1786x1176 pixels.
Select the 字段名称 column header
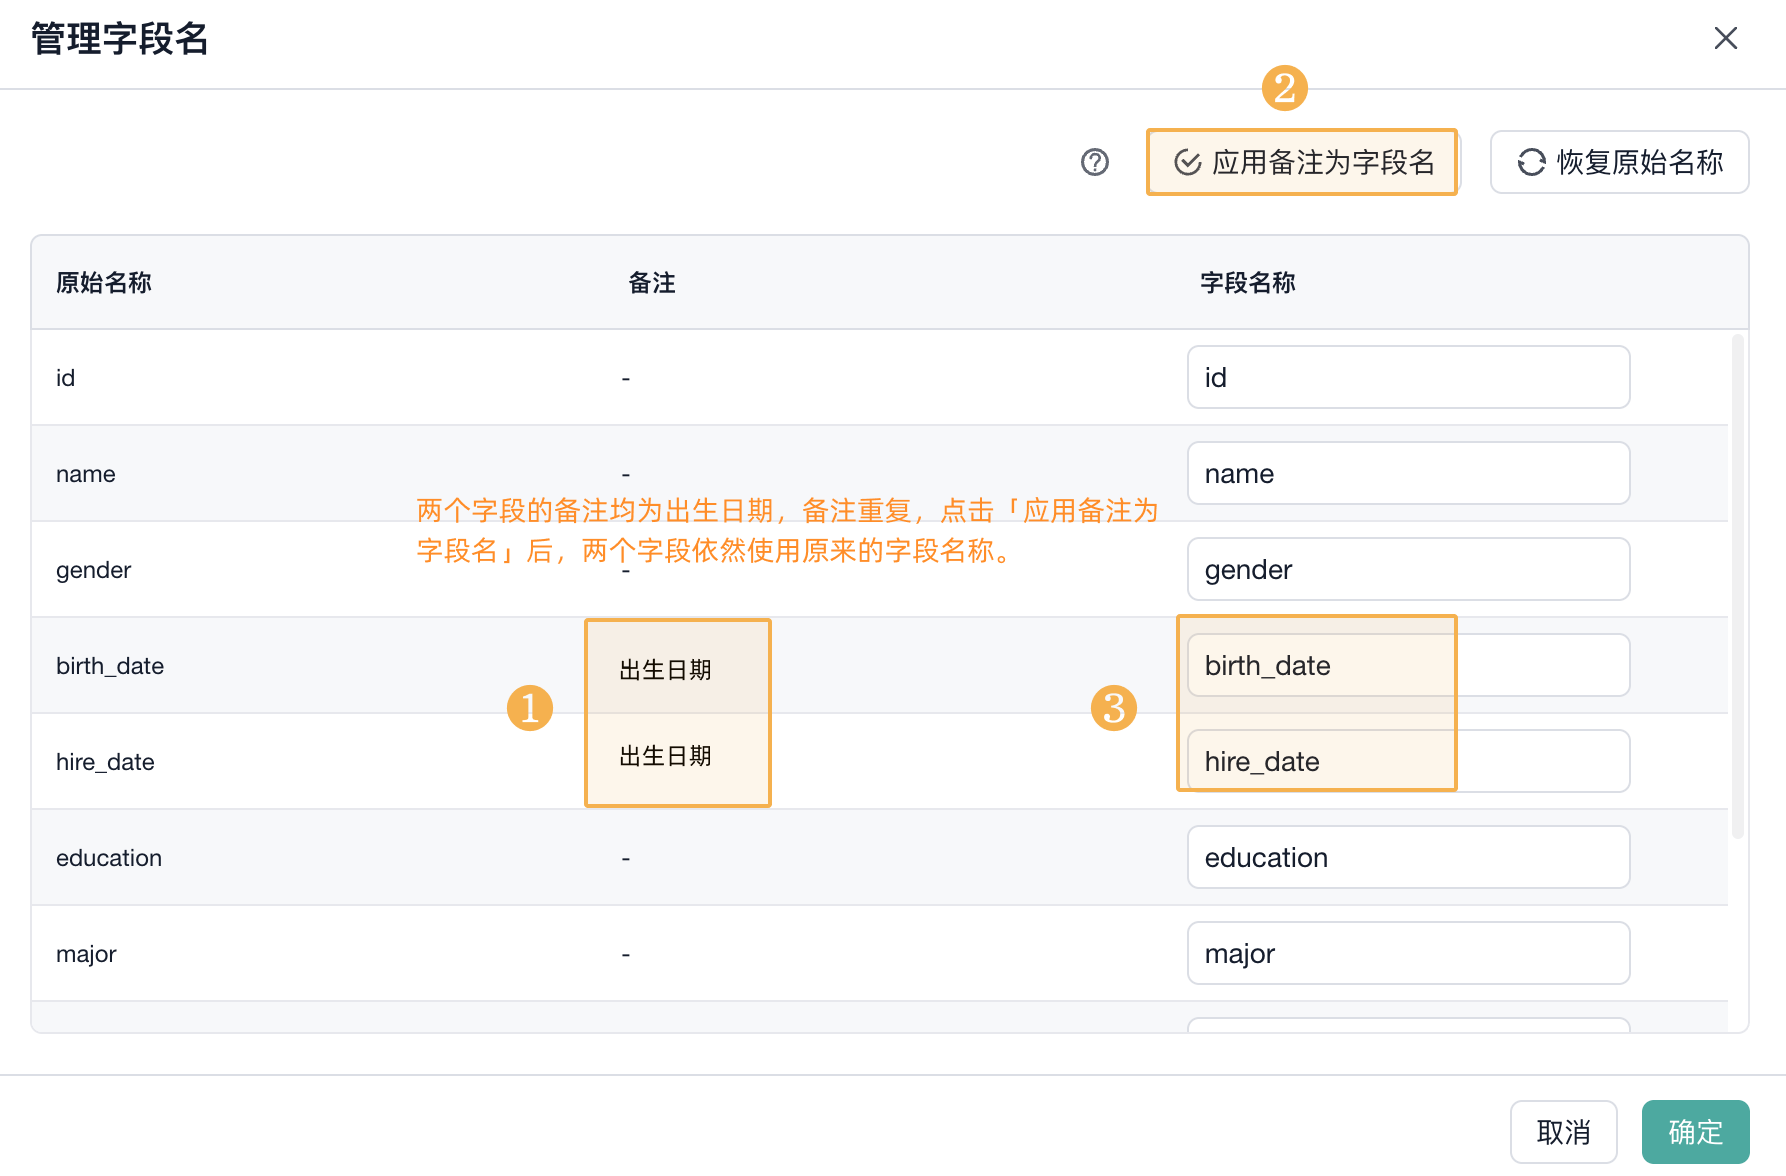[1248, 283]
